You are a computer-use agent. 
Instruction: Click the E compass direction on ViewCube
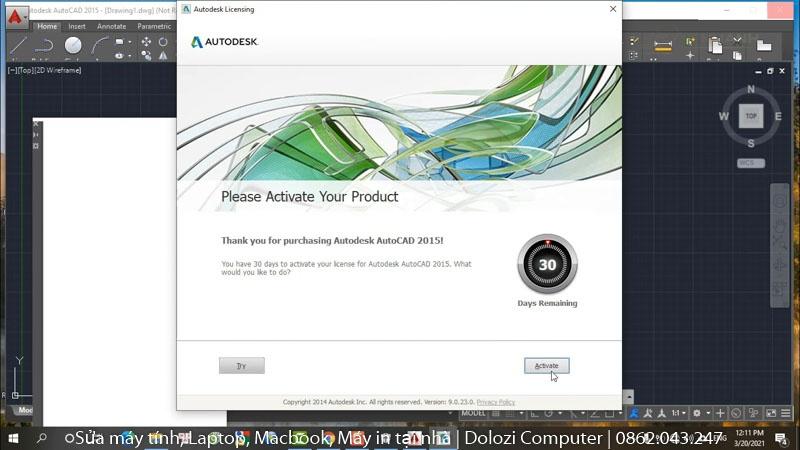point(778,116)
